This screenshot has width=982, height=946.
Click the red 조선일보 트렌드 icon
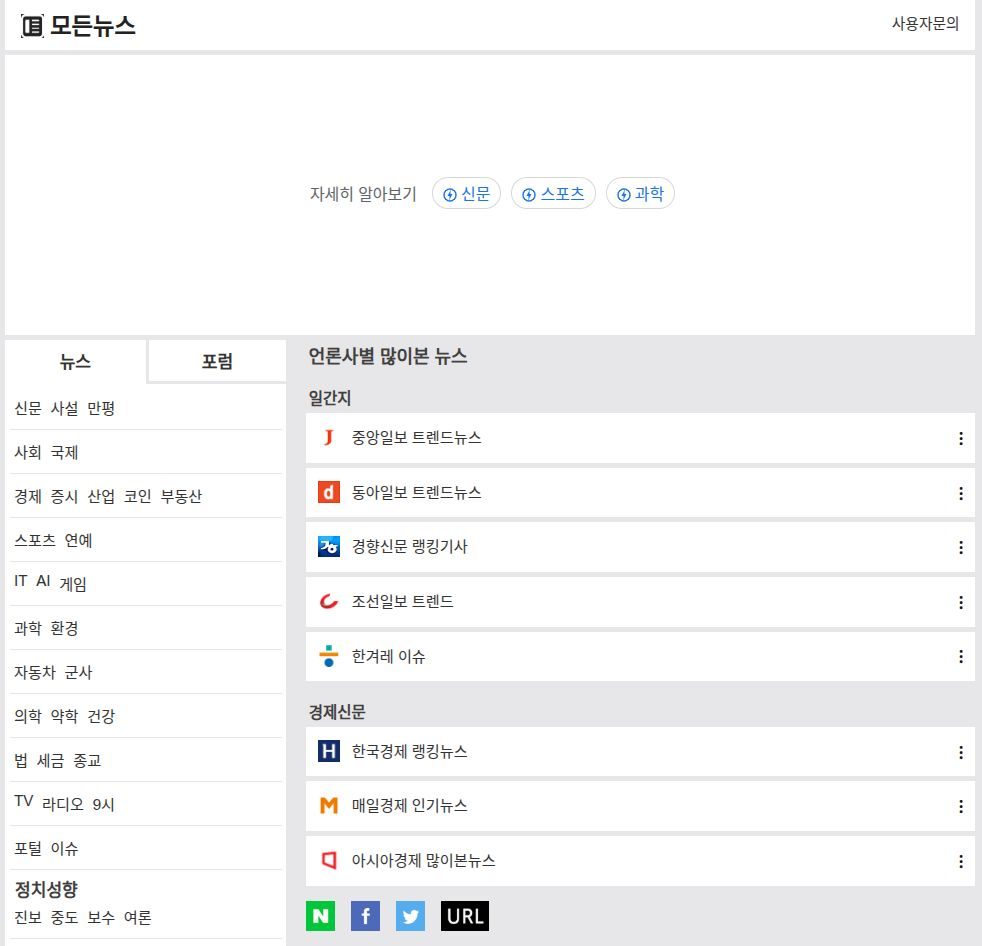tap(327, 602)
